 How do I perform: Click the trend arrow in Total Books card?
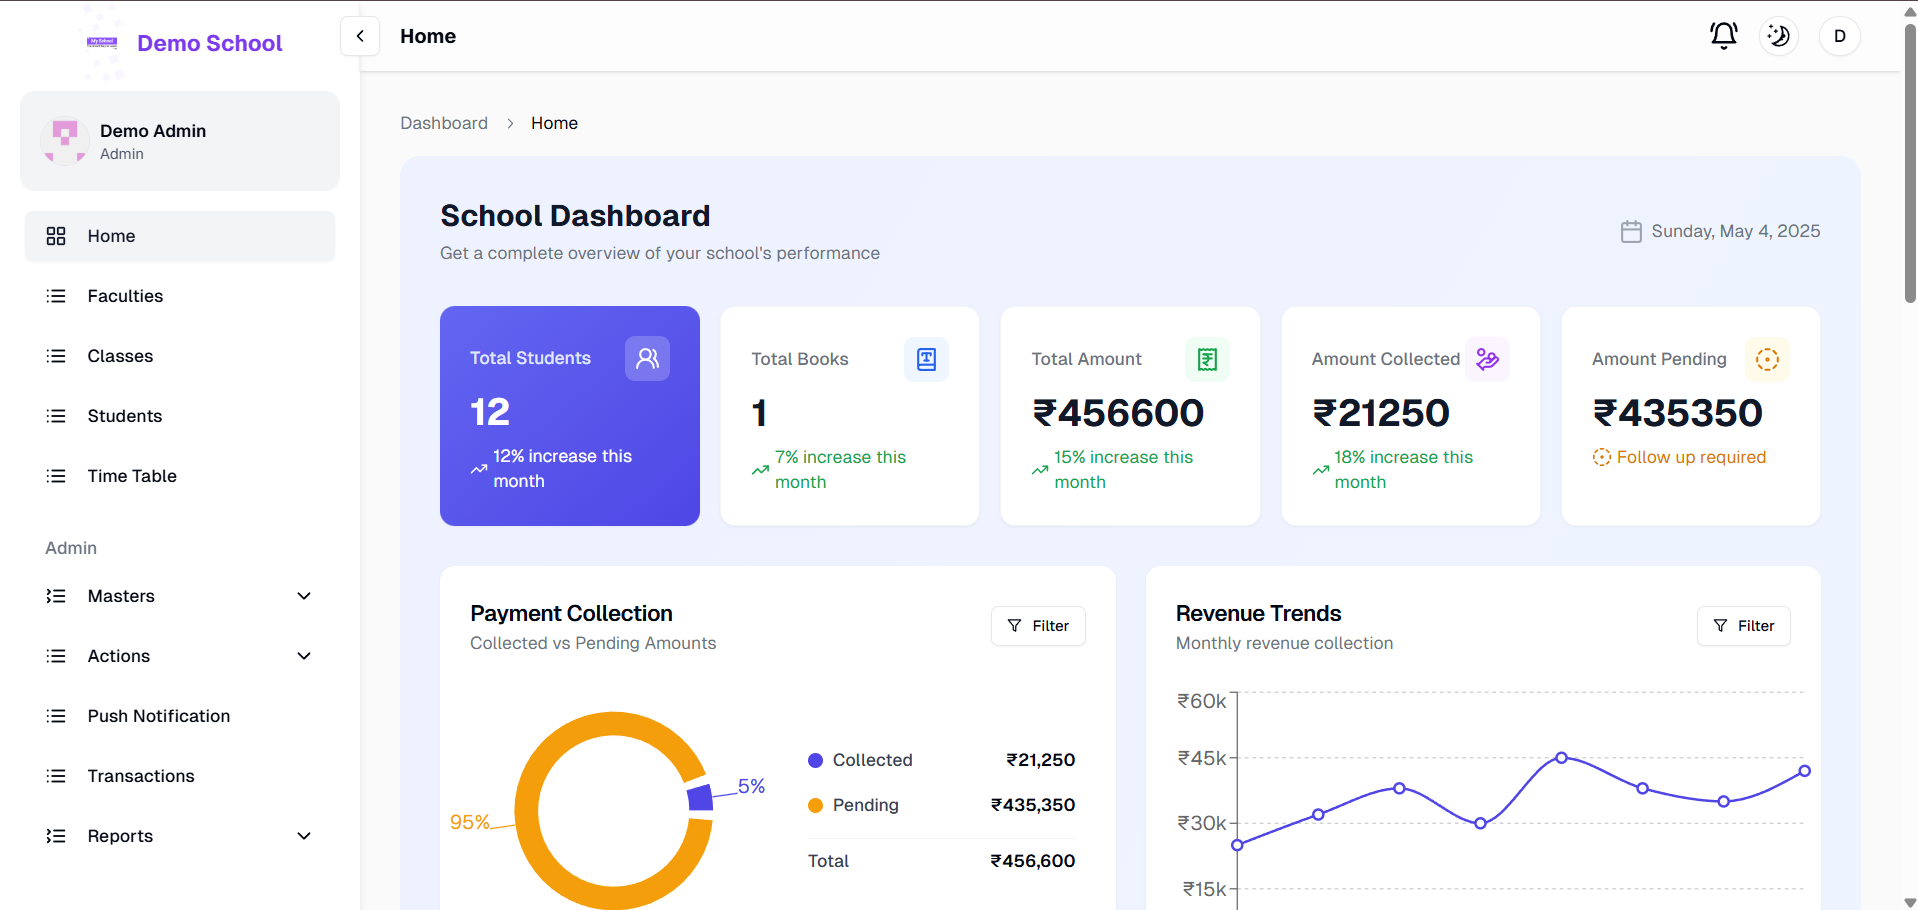pyautogui.click(x=761, y=470)
